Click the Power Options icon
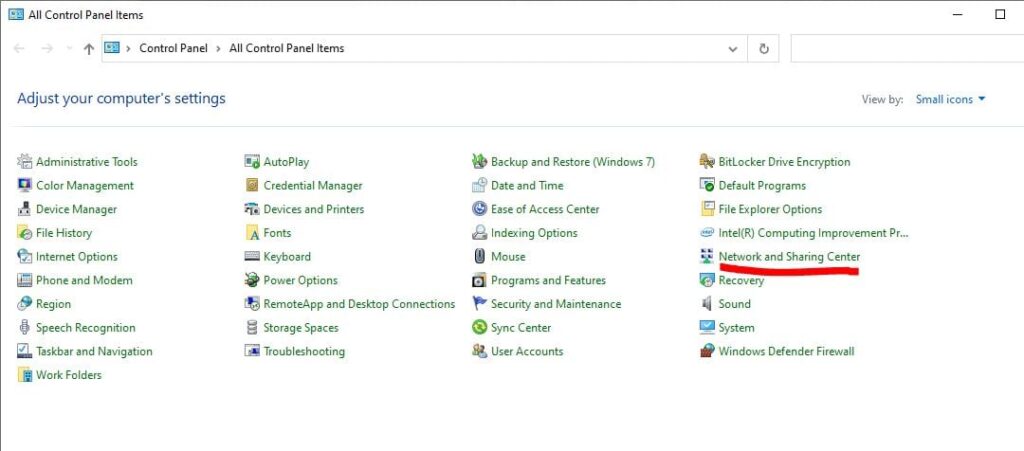 pos(252,281)
